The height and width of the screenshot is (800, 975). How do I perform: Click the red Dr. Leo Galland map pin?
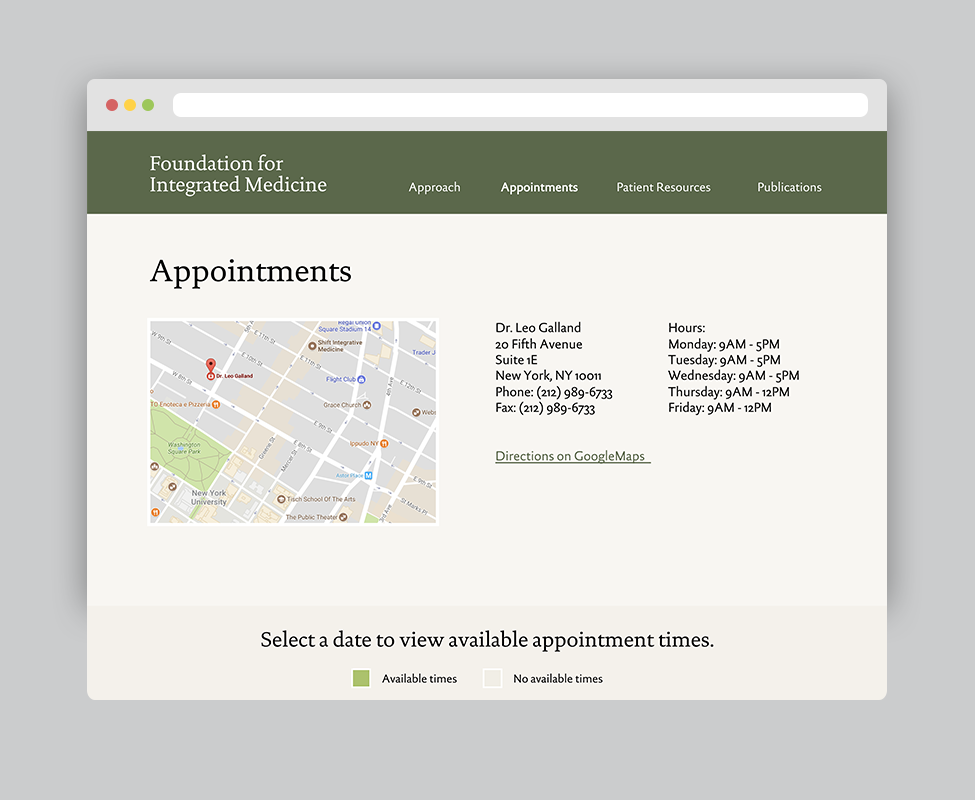(211, 367)
